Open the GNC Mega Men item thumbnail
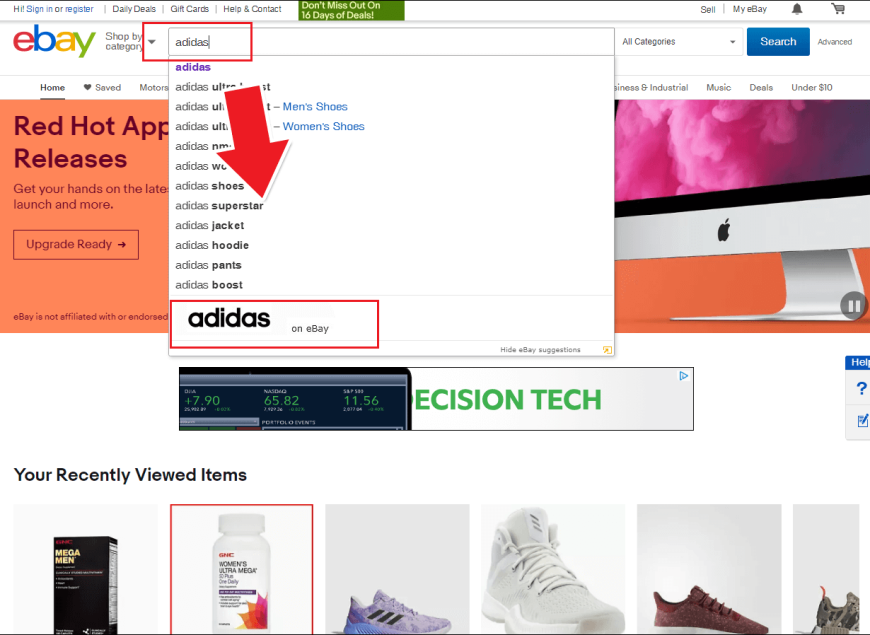The height and width of the screenshot is (635, 870). tap(85, 570)
